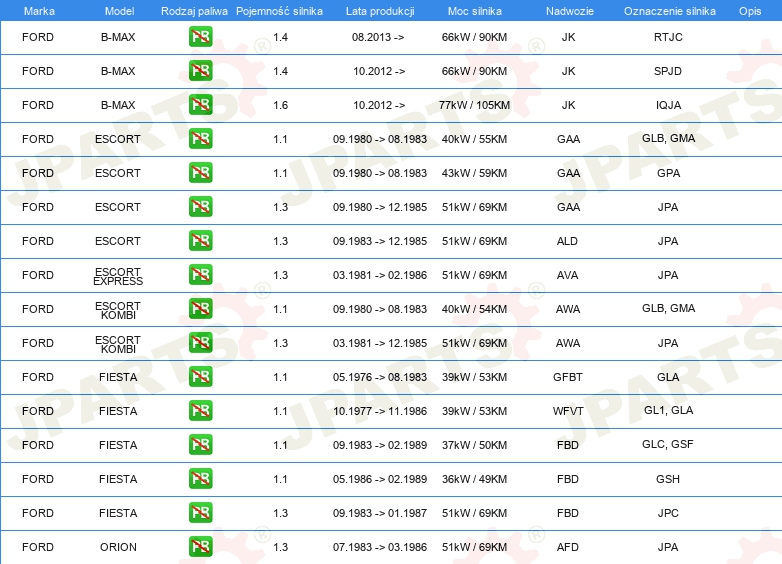Click engine code GSH
The image size is (782, 564).
point(668,479)
